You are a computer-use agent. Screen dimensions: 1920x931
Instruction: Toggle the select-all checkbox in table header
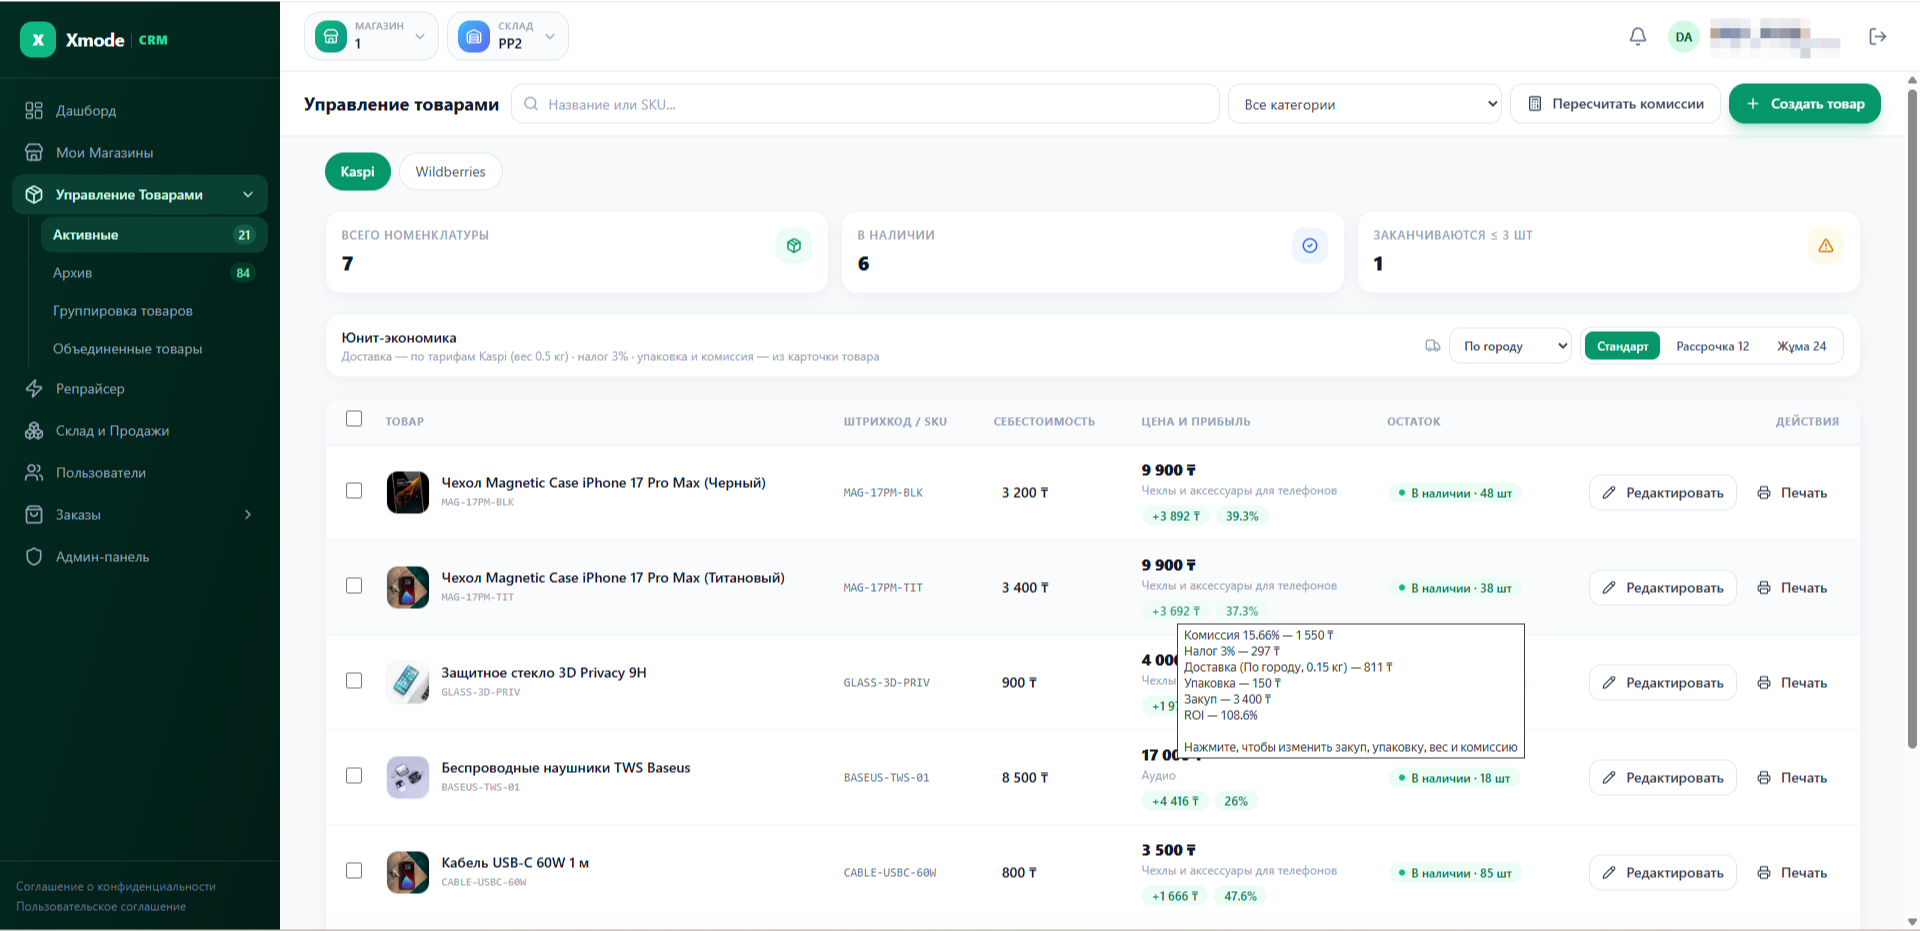pos(354,419)
